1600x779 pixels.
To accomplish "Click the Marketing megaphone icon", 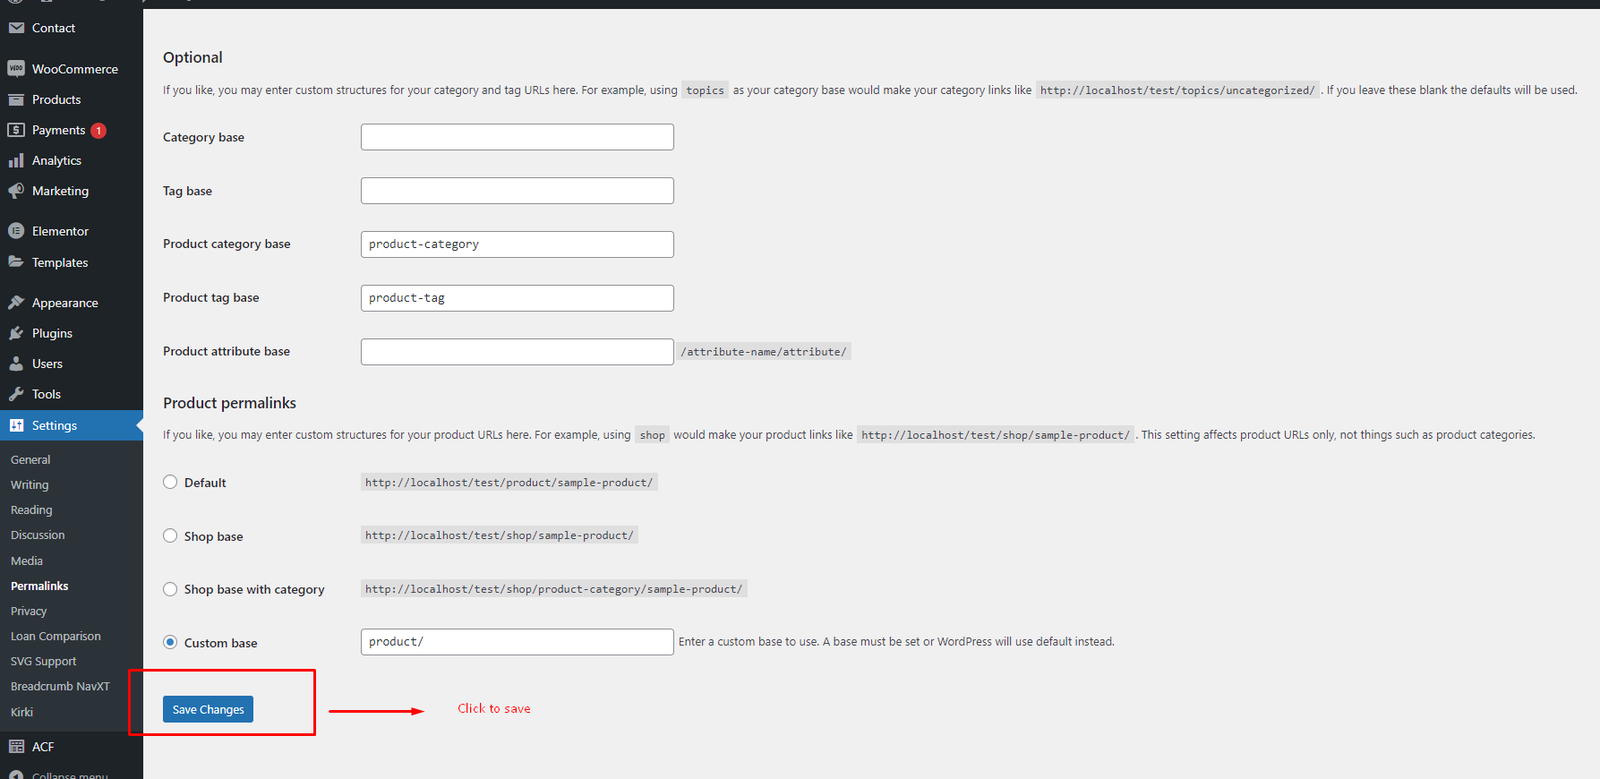I will [x=16, y=191].
